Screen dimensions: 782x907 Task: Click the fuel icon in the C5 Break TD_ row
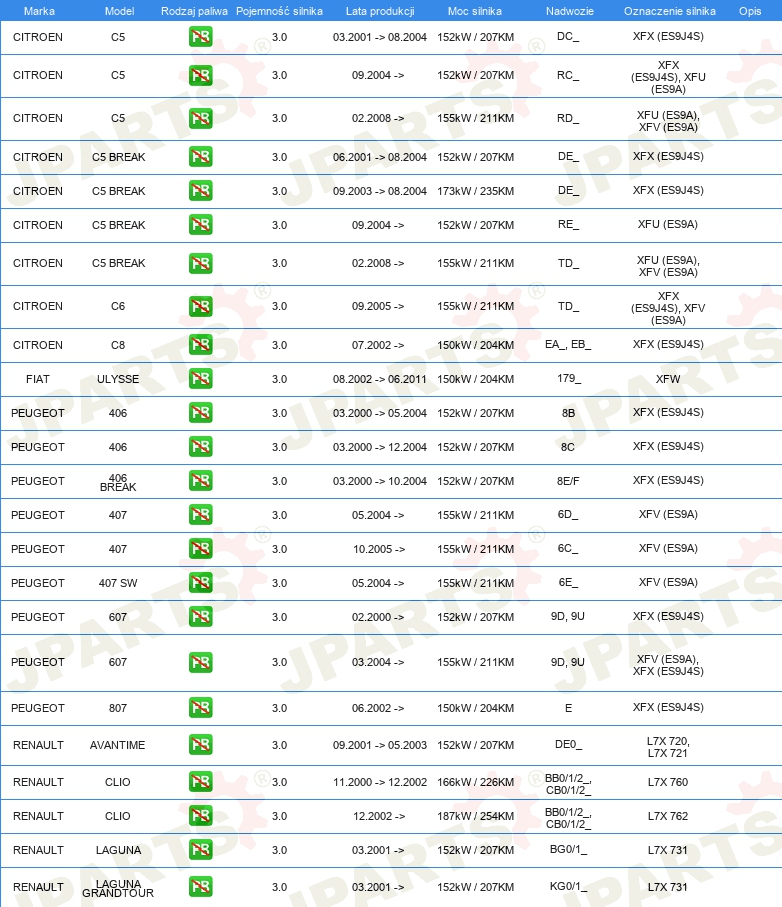201,263
